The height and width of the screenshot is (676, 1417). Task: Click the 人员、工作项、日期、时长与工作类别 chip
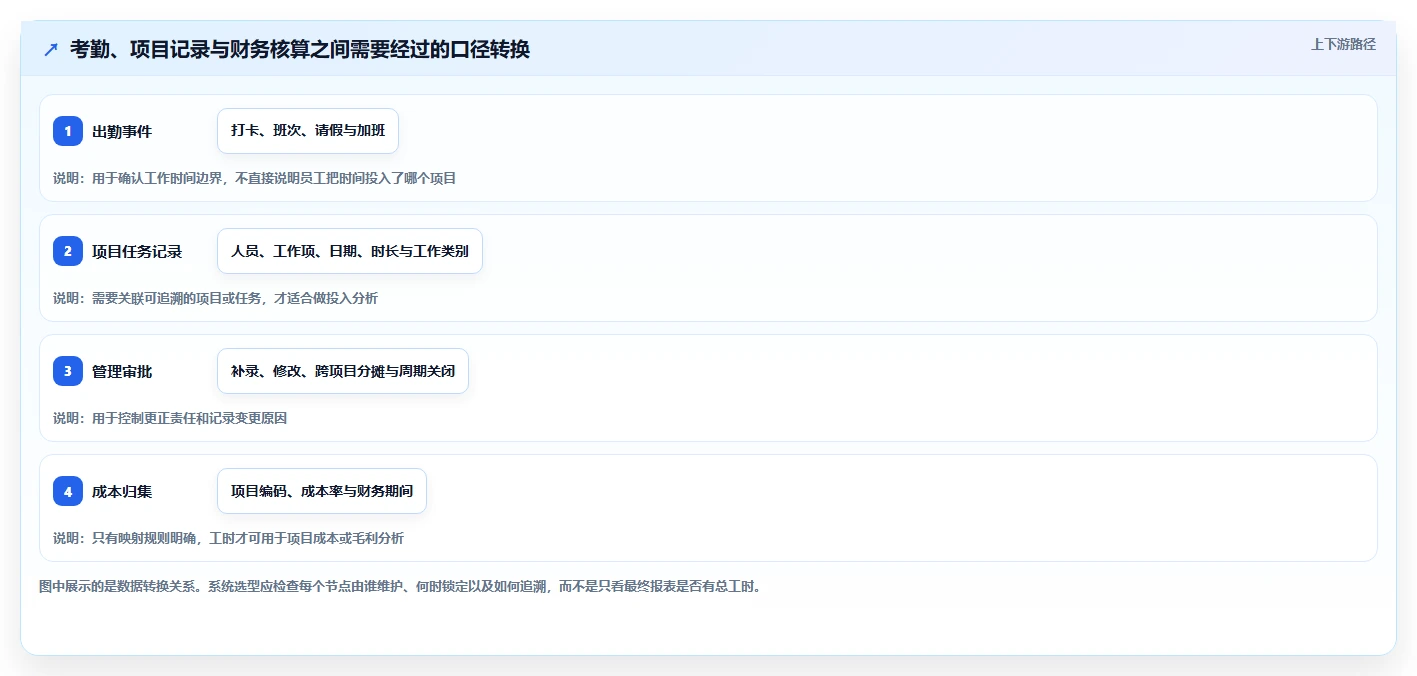click(350, 251)
